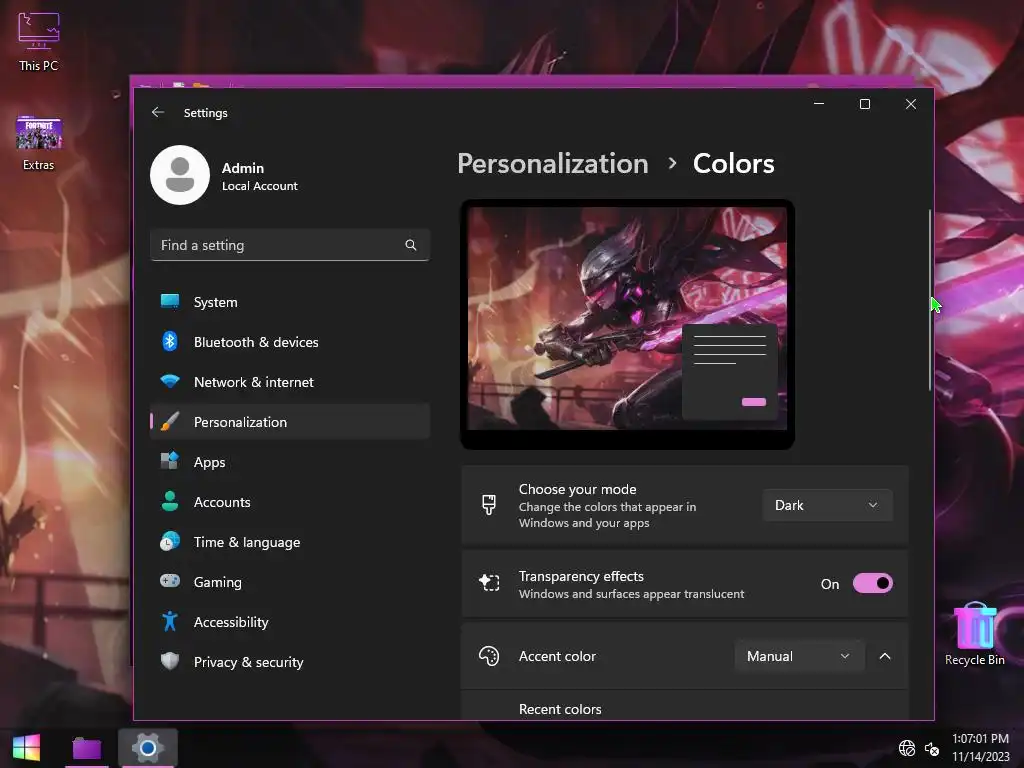
Task: Select the Extras desktop icon
Action: click(39, 144)
